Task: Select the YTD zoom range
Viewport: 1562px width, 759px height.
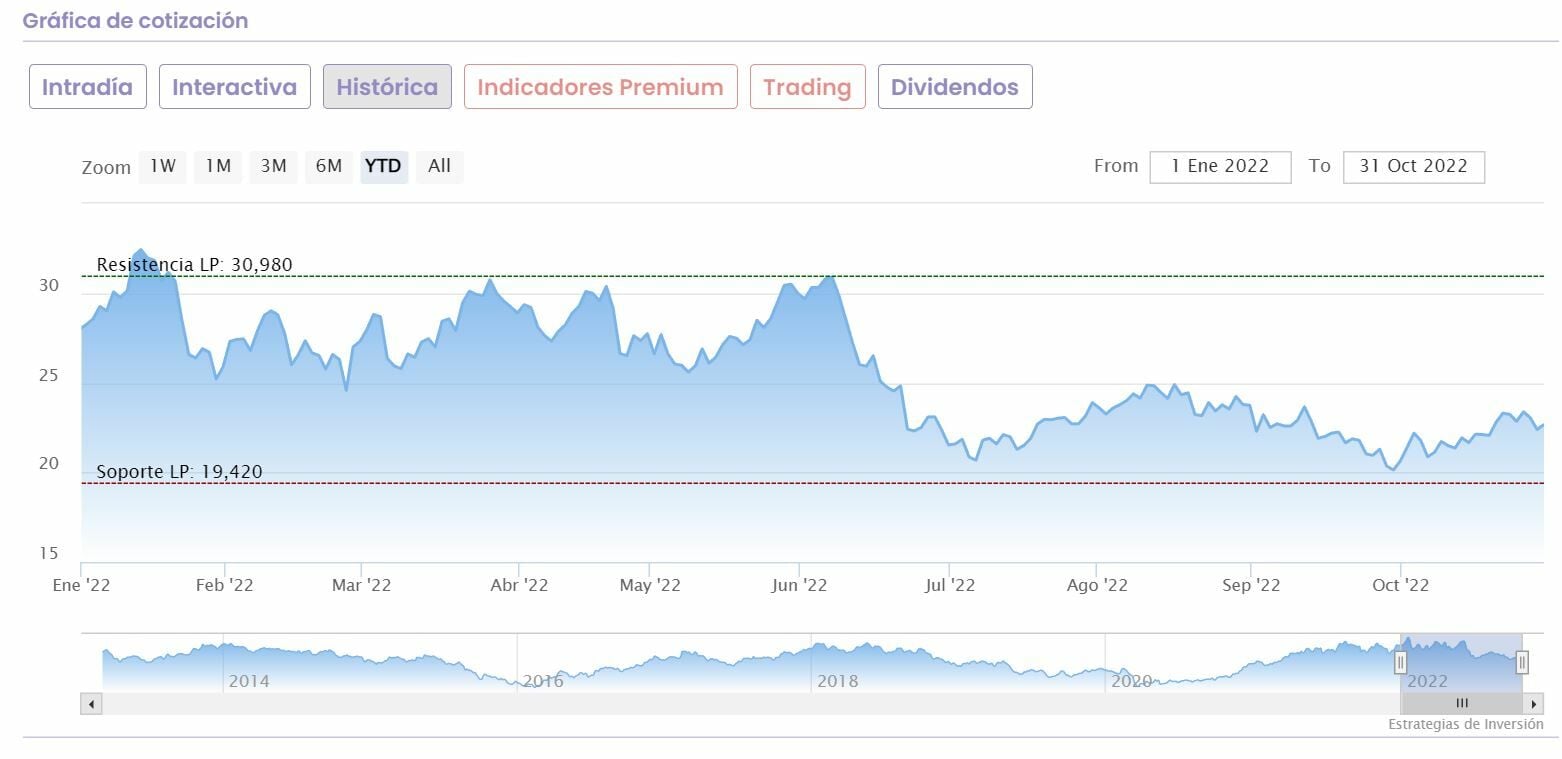Action: (x=383, y=166)
